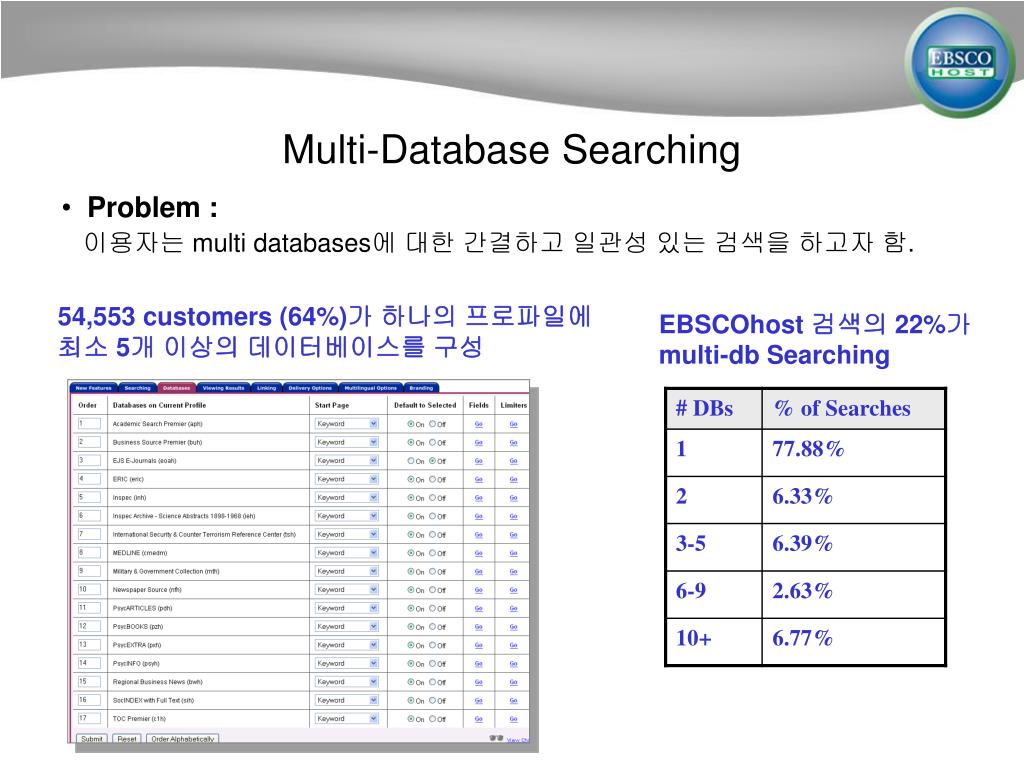The image size is (1024, 768).
Task: Click the 'Start Page' column header
Action: point(332,405)
